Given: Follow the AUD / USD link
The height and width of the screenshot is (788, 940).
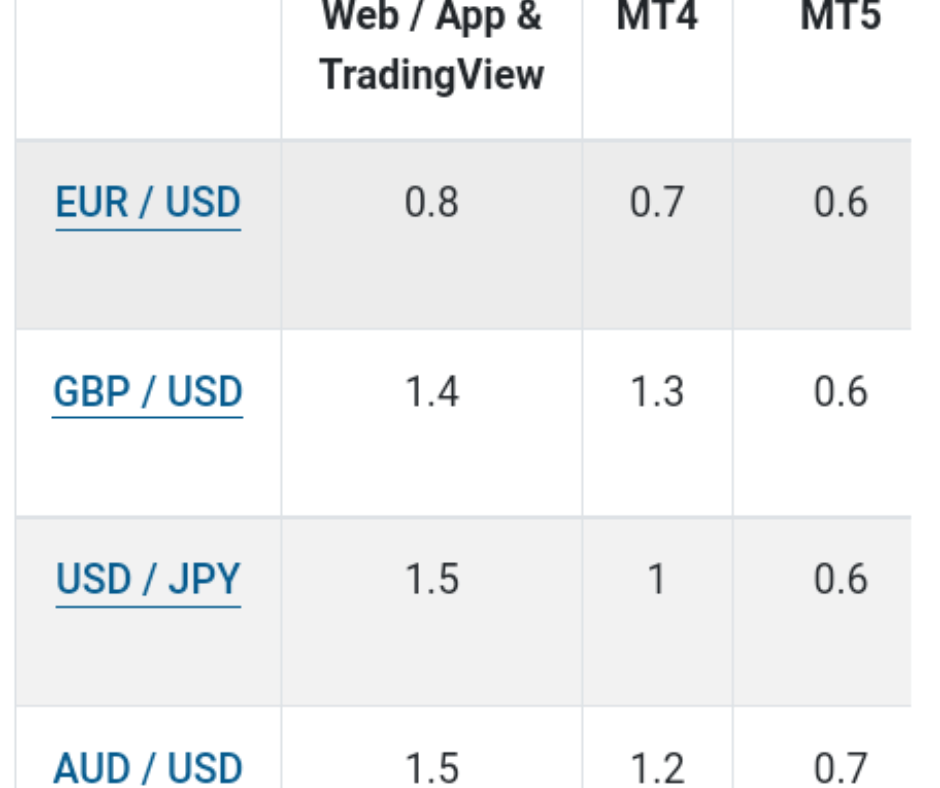Looking at the screenshot, I should click(148, 768).
